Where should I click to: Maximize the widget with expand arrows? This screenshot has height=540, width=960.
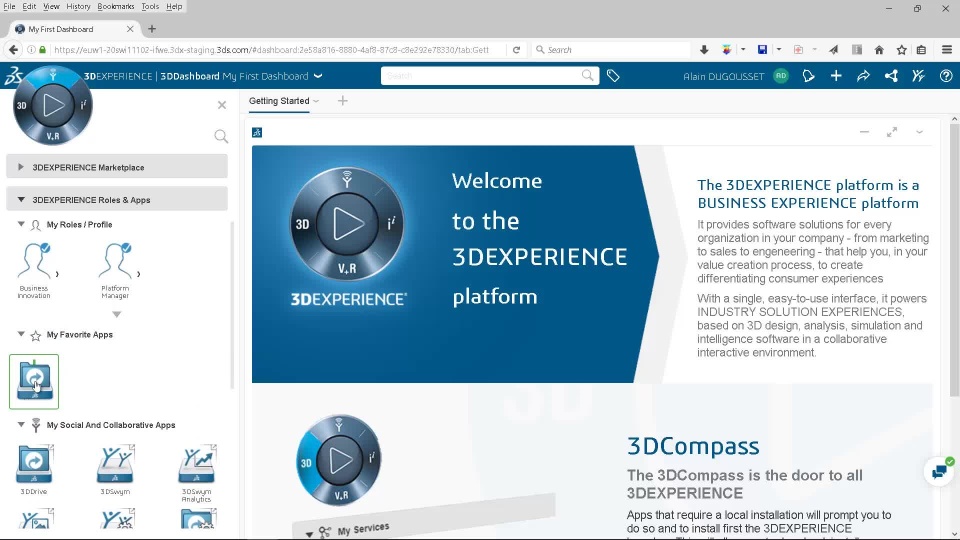click(x=892, y=132)
